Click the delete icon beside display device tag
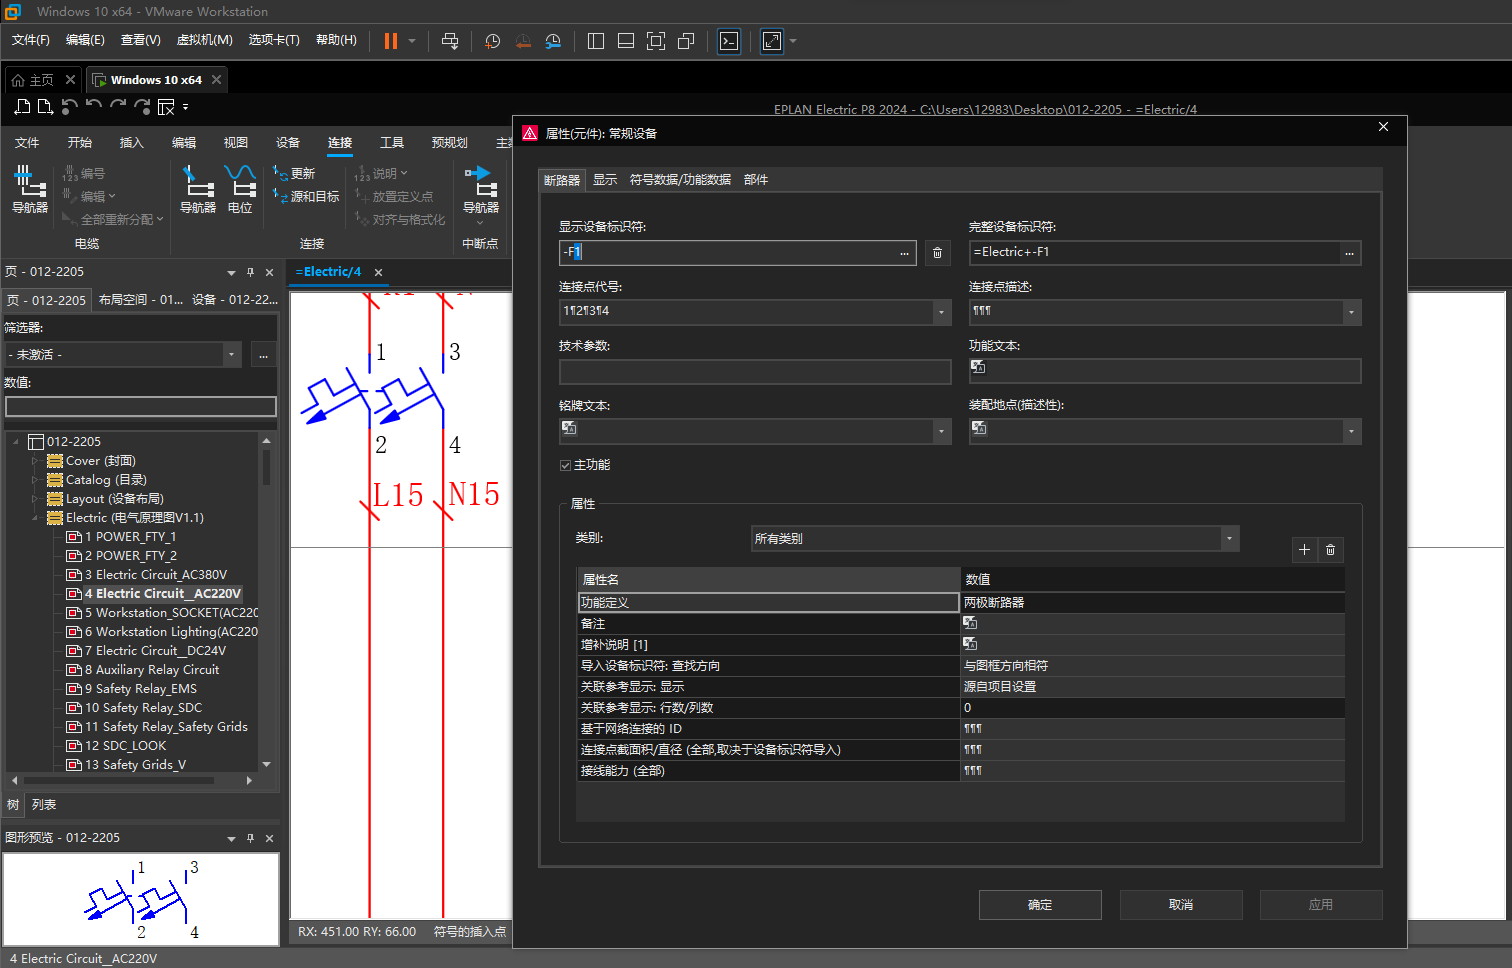Image resolution: width=1512 pixels, height=968 pixels. [x=937, y=253]
